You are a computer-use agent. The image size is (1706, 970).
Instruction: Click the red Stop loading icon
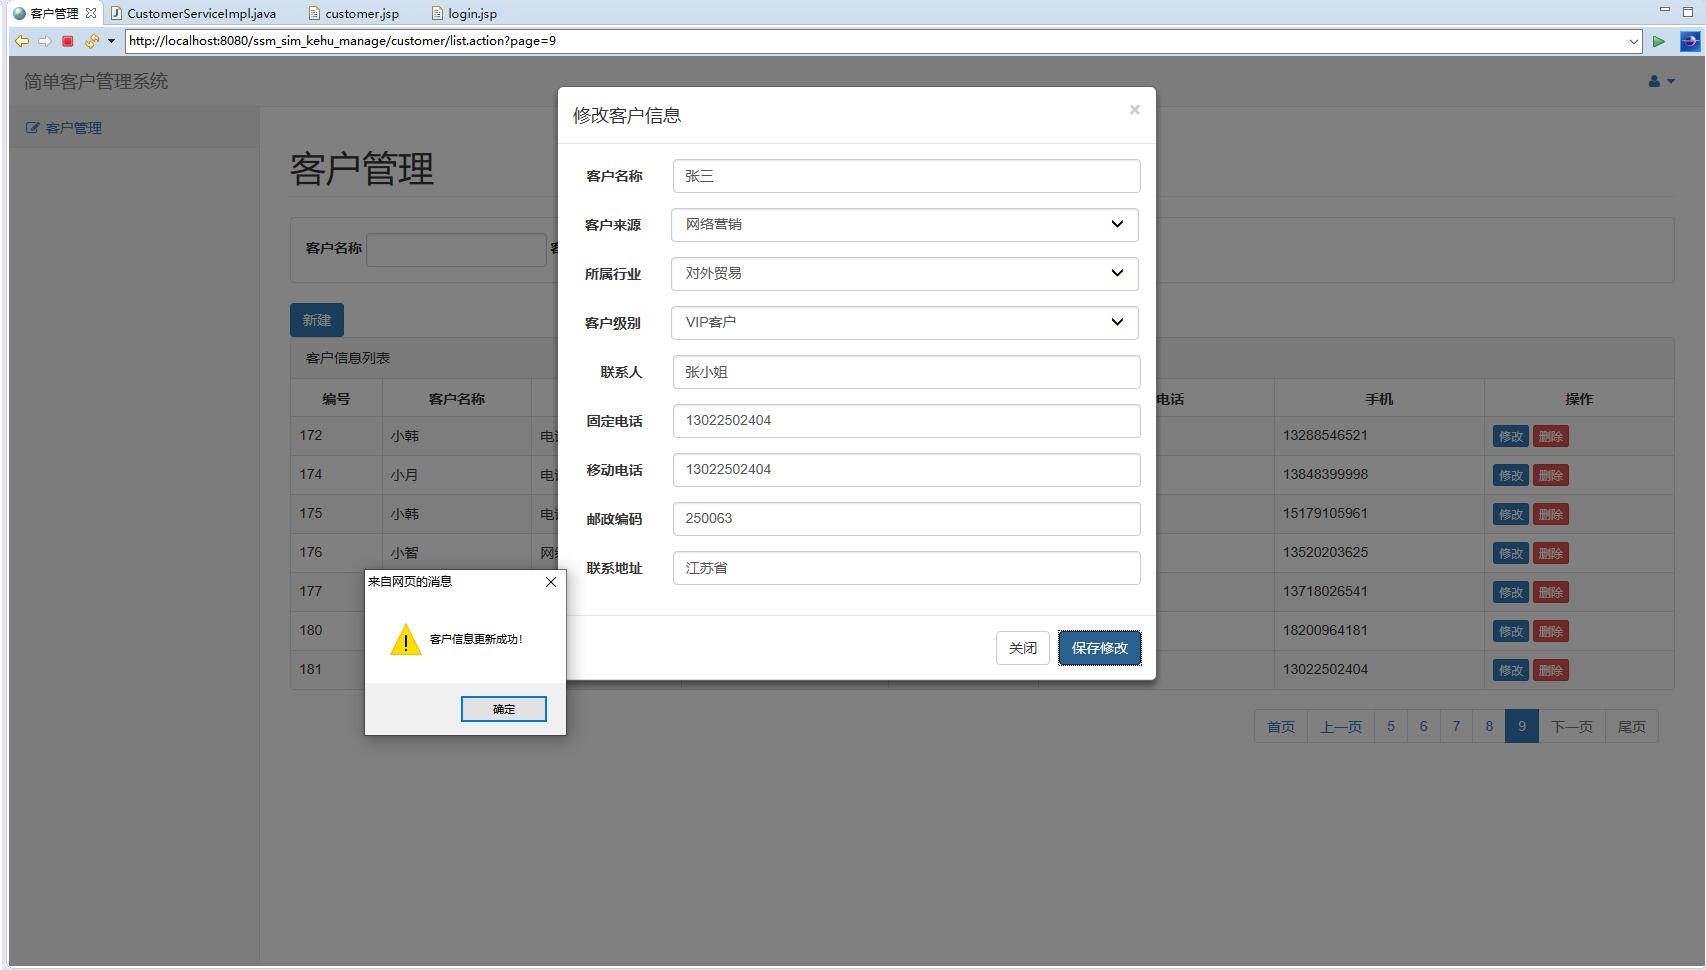click(x=68, y=41)
